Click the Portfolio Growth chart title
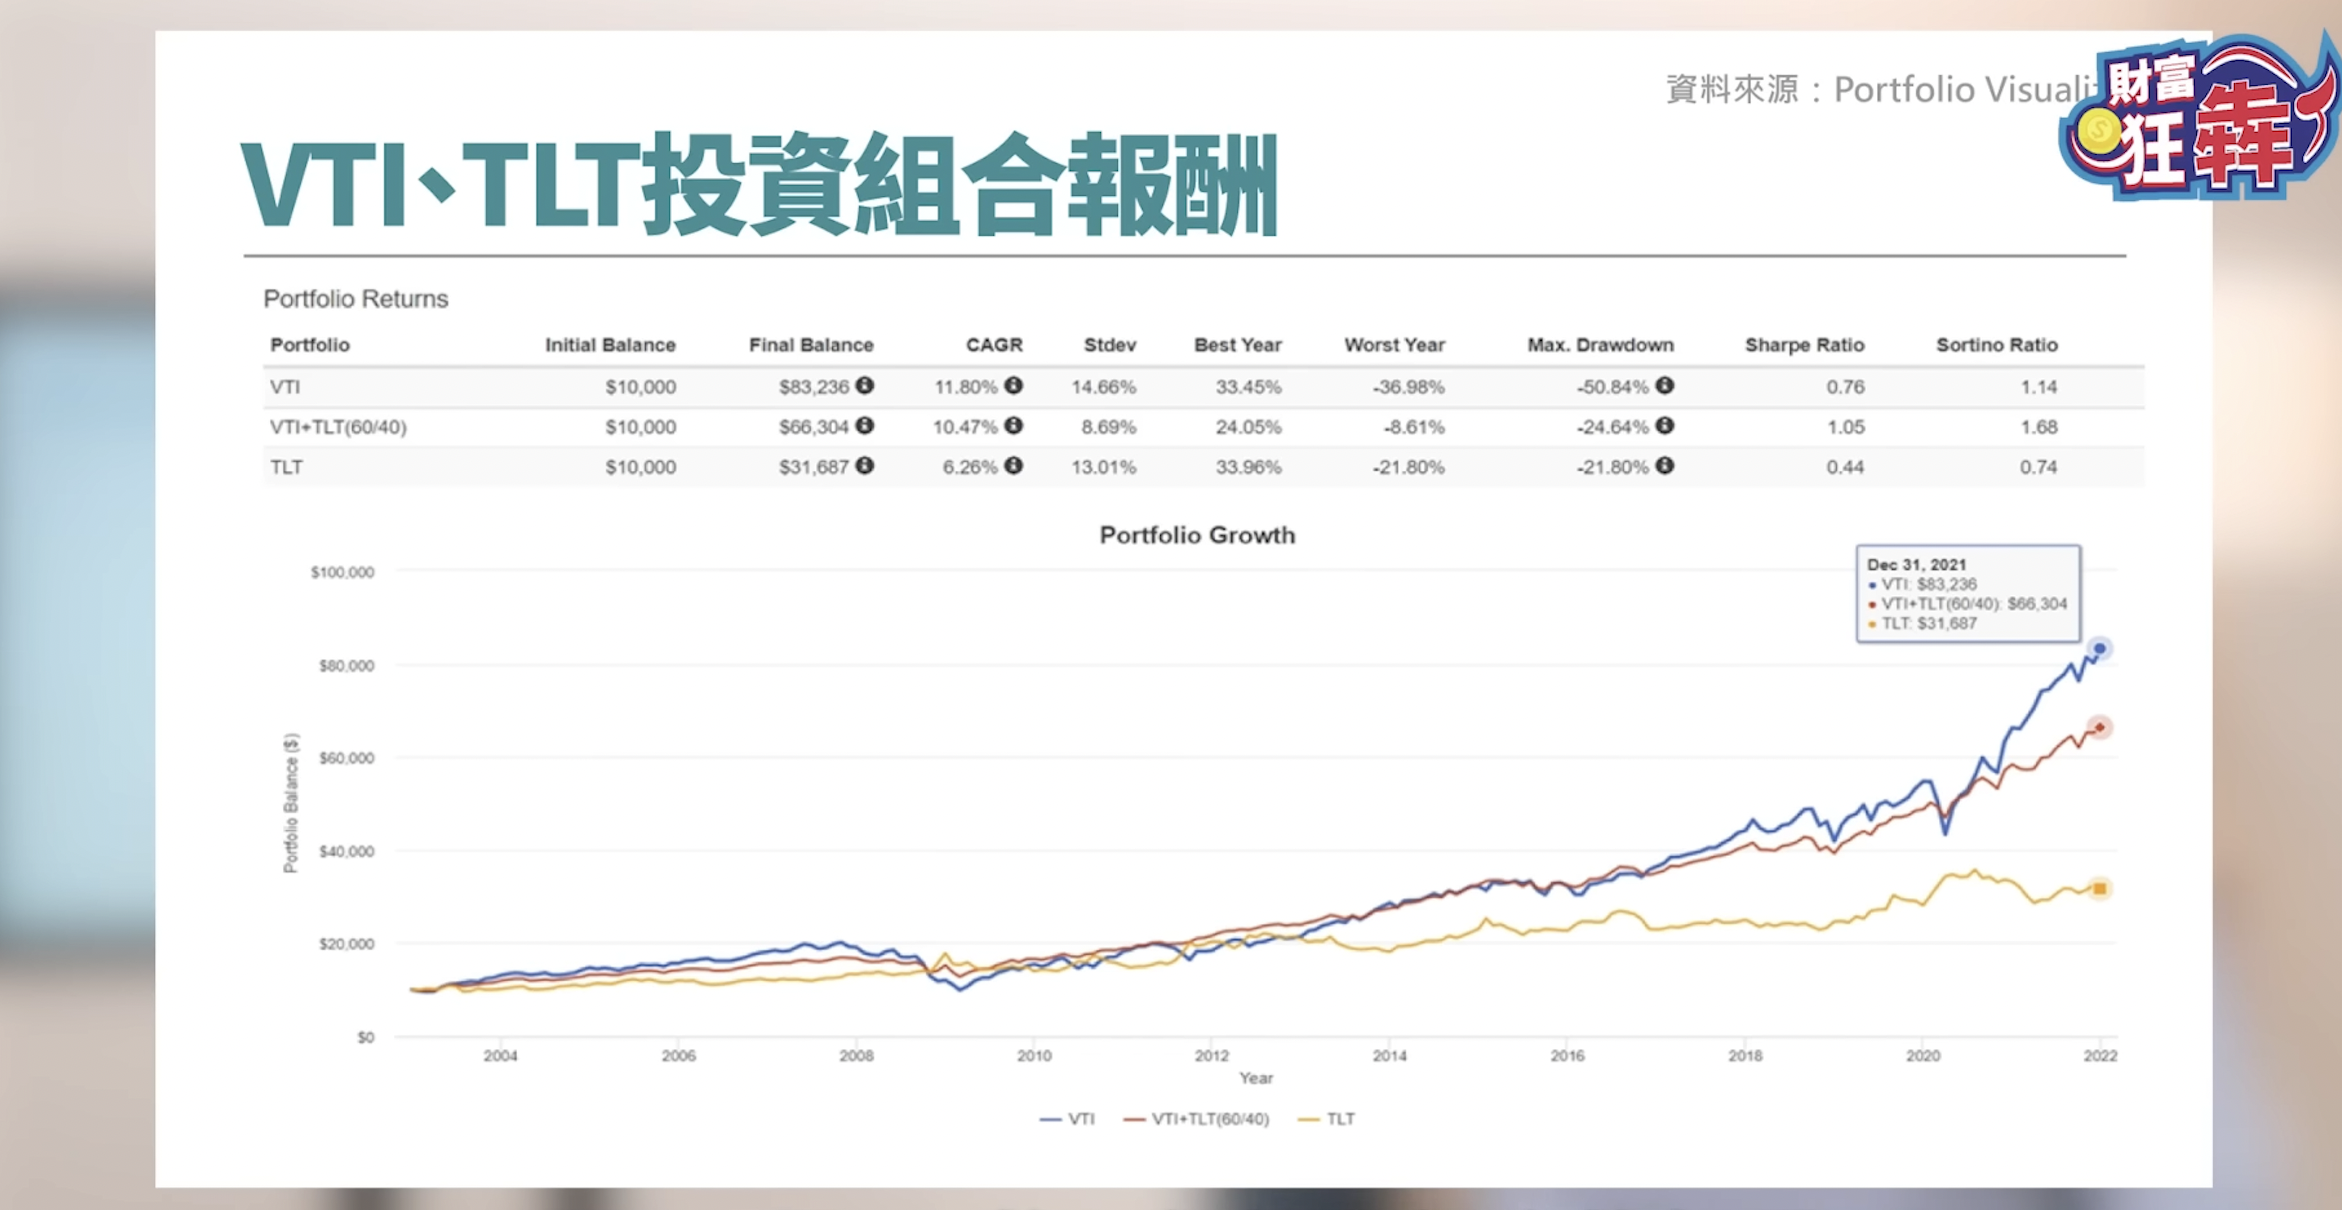Screen dimensions: 2342x1210 click(1197, 535)
